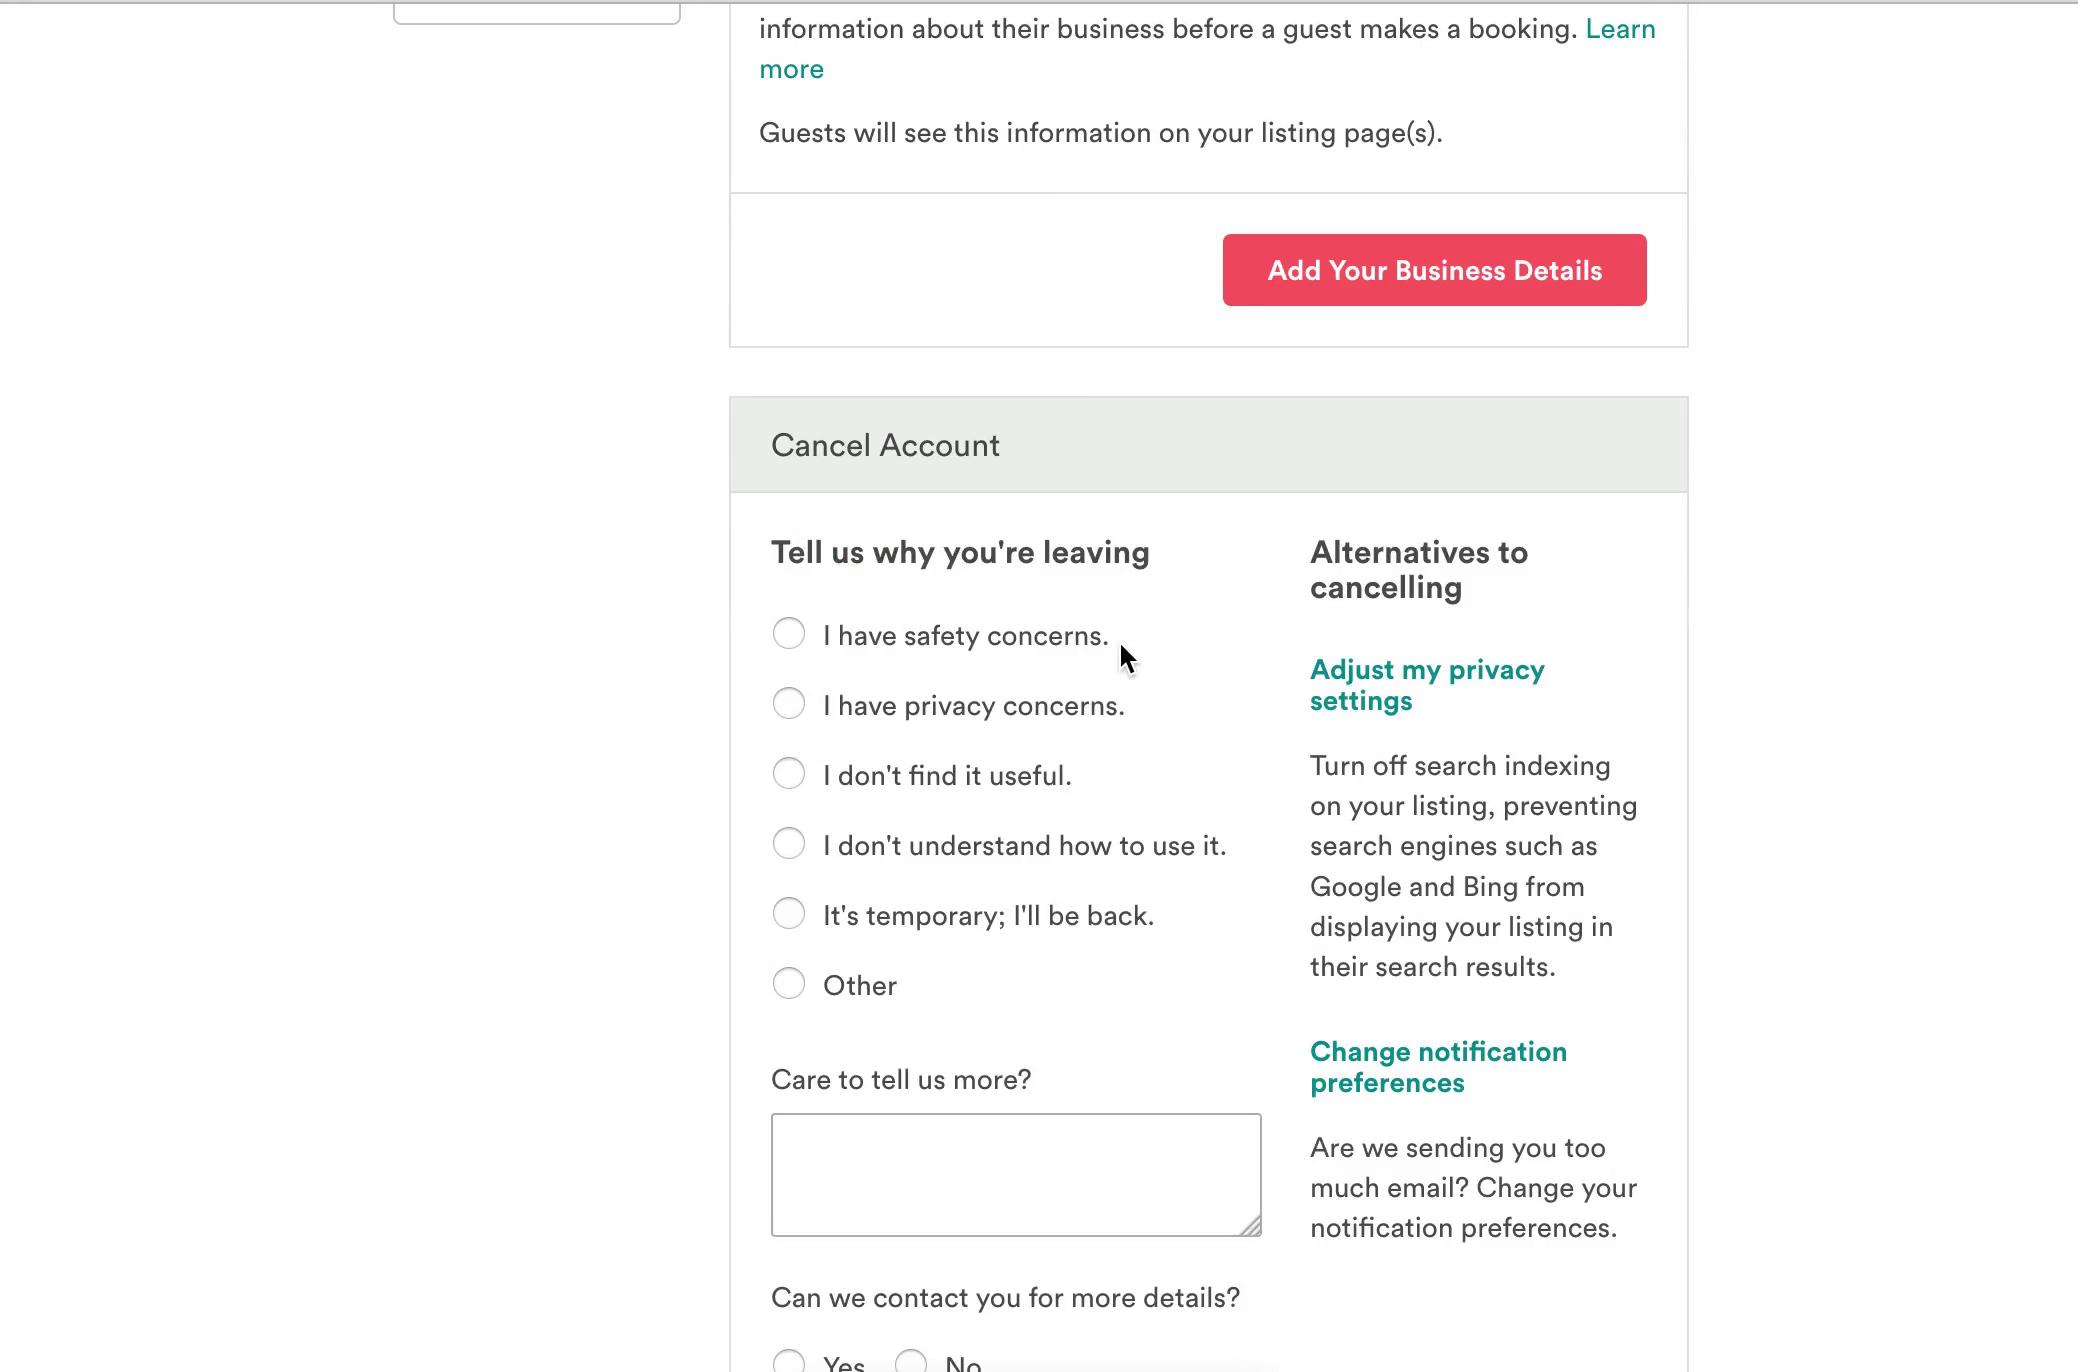The width and height of the screenshot is (2078, 1372).
Task: Select 'Other' reason radio button
Action: (x=789, y=983)
